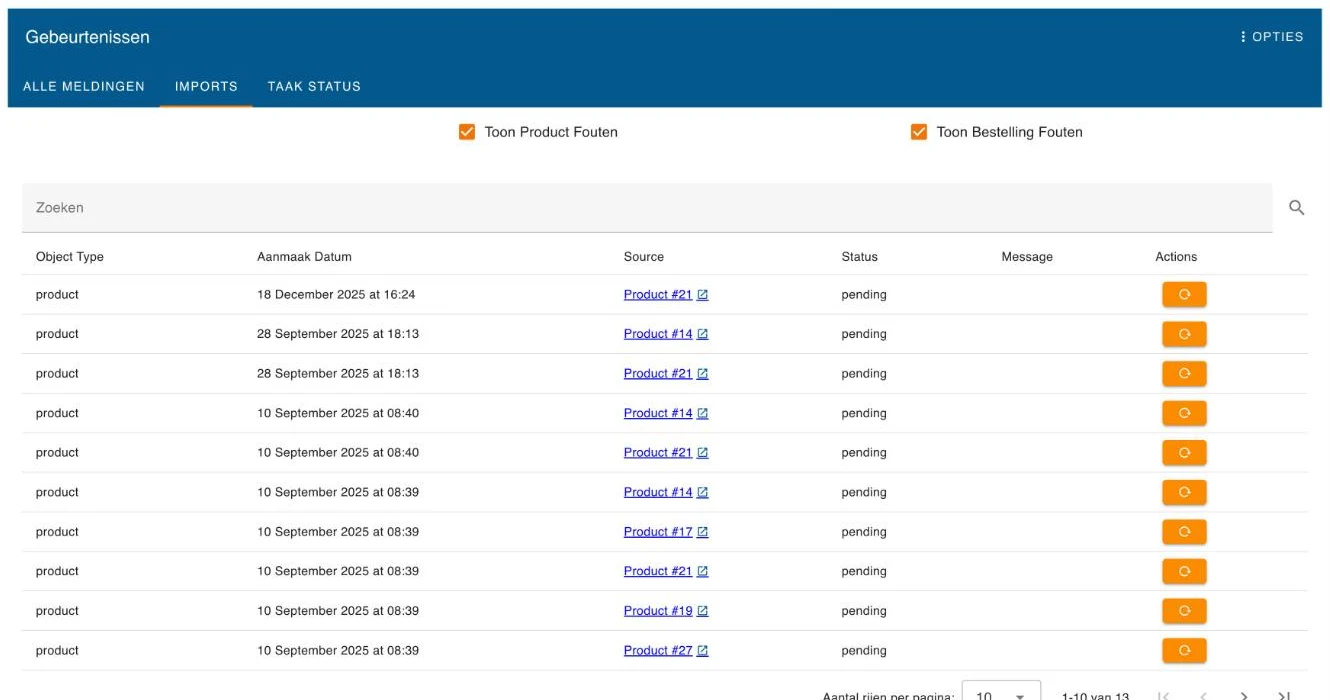Screen dimensions: 1330x700
Task: Open the Product #27 link
Action: coord(658,650)
